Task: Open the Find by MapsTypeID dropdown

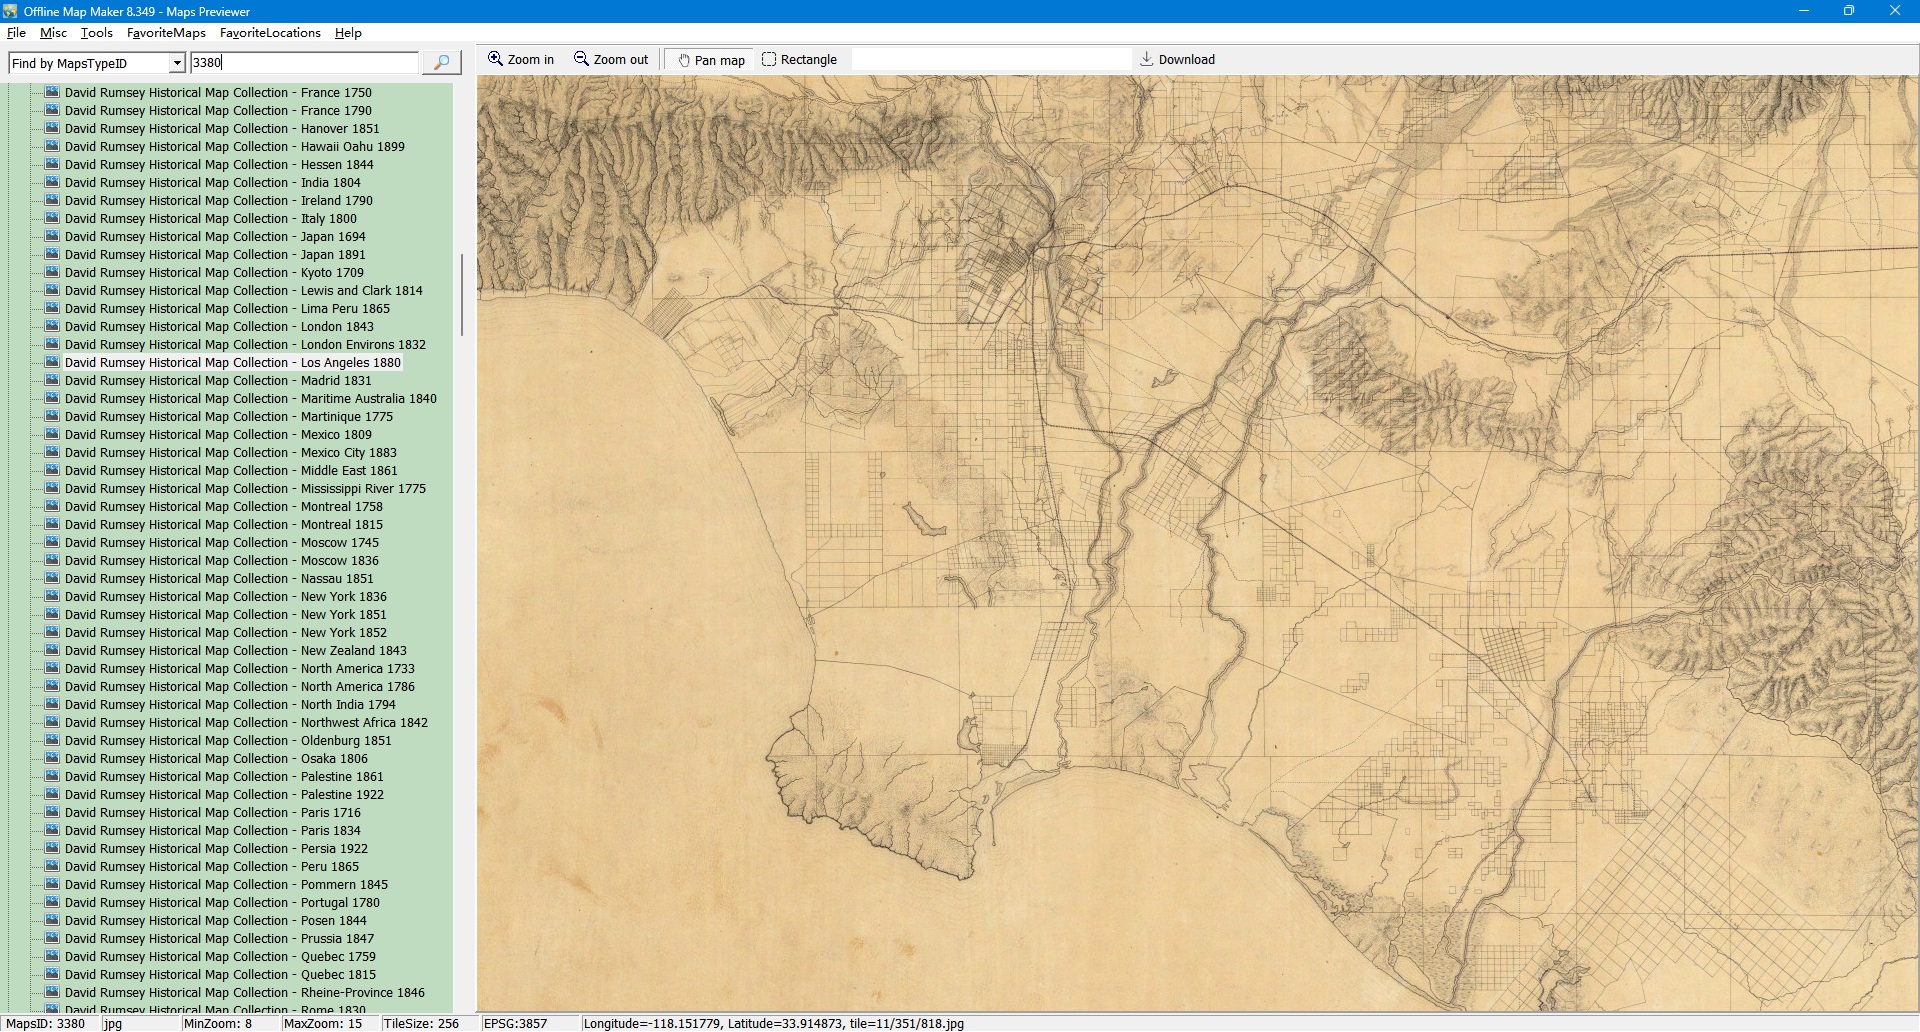Action: (177, 63)
